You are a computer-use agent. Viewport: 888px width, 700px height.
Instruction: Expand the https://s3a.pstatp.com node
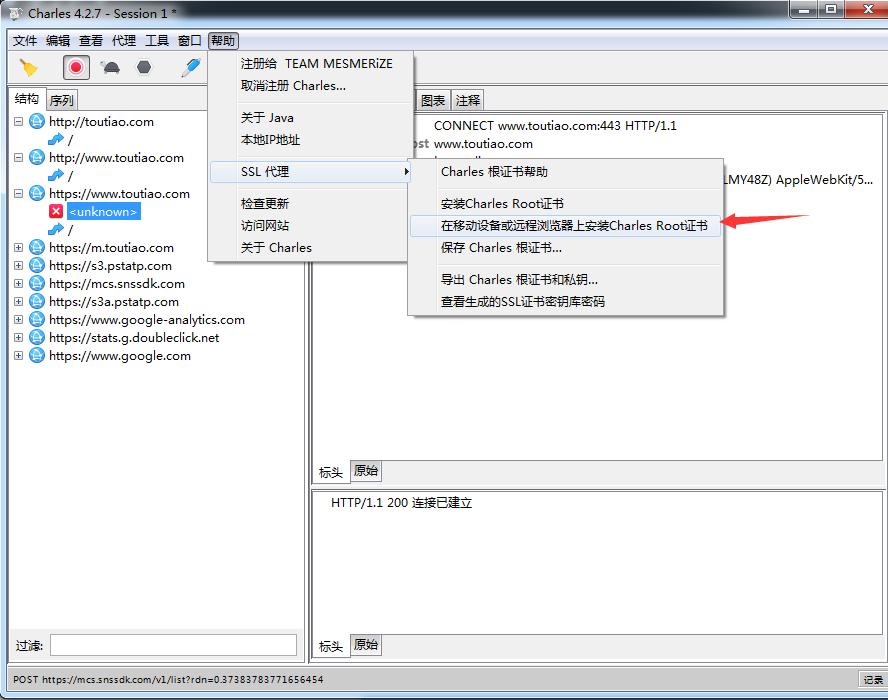pyautogui.click(x=19, y=301)
